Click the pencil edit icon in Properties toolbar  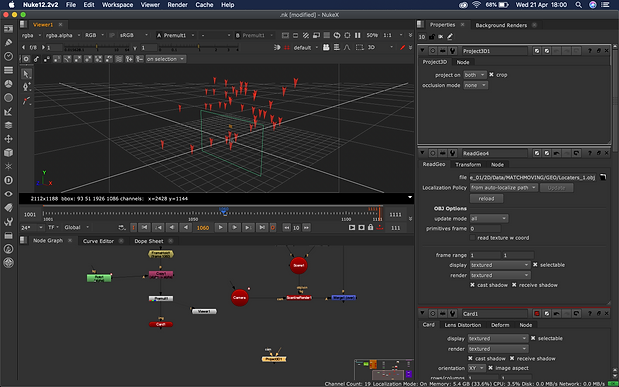450,37
